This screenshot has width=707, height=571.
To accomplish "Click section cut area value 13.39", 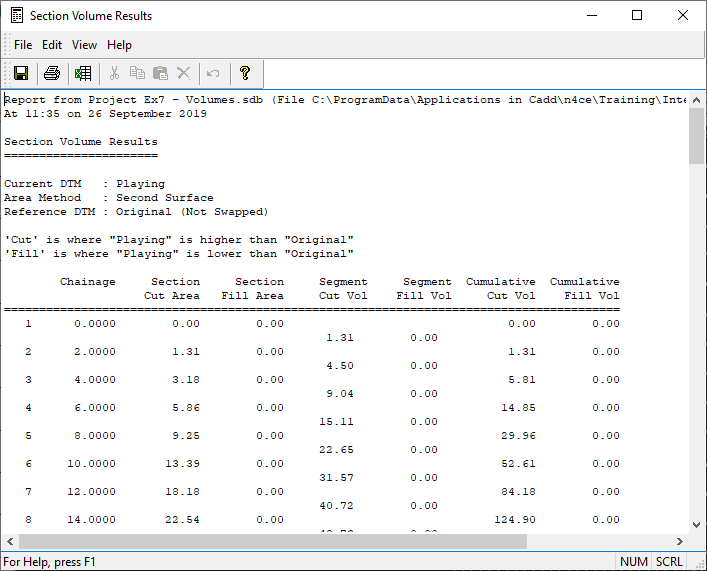I will 182,463.
